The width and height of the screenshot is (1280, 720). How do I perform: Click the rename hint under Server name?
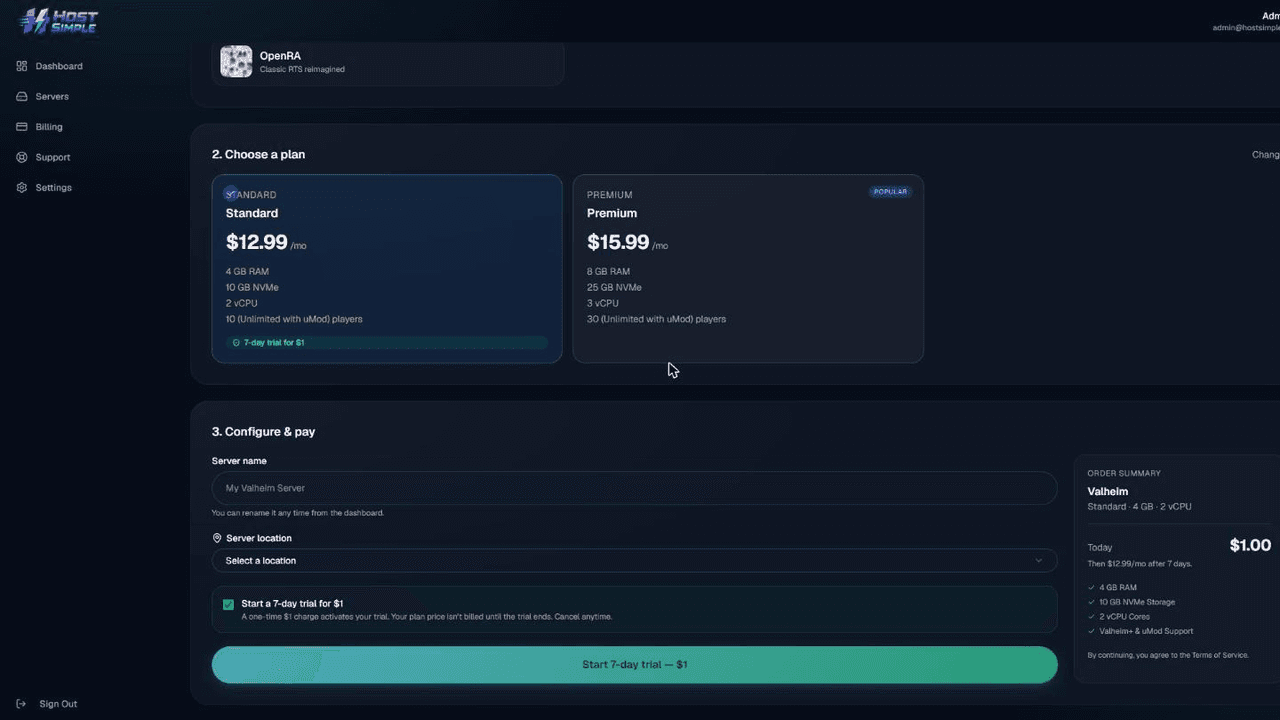(298, 513)
